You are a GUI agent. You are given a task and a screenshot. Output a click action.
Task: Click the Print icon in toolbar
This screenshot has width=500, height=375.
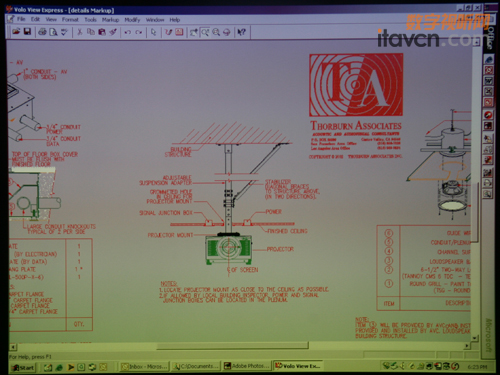[42, 32]
